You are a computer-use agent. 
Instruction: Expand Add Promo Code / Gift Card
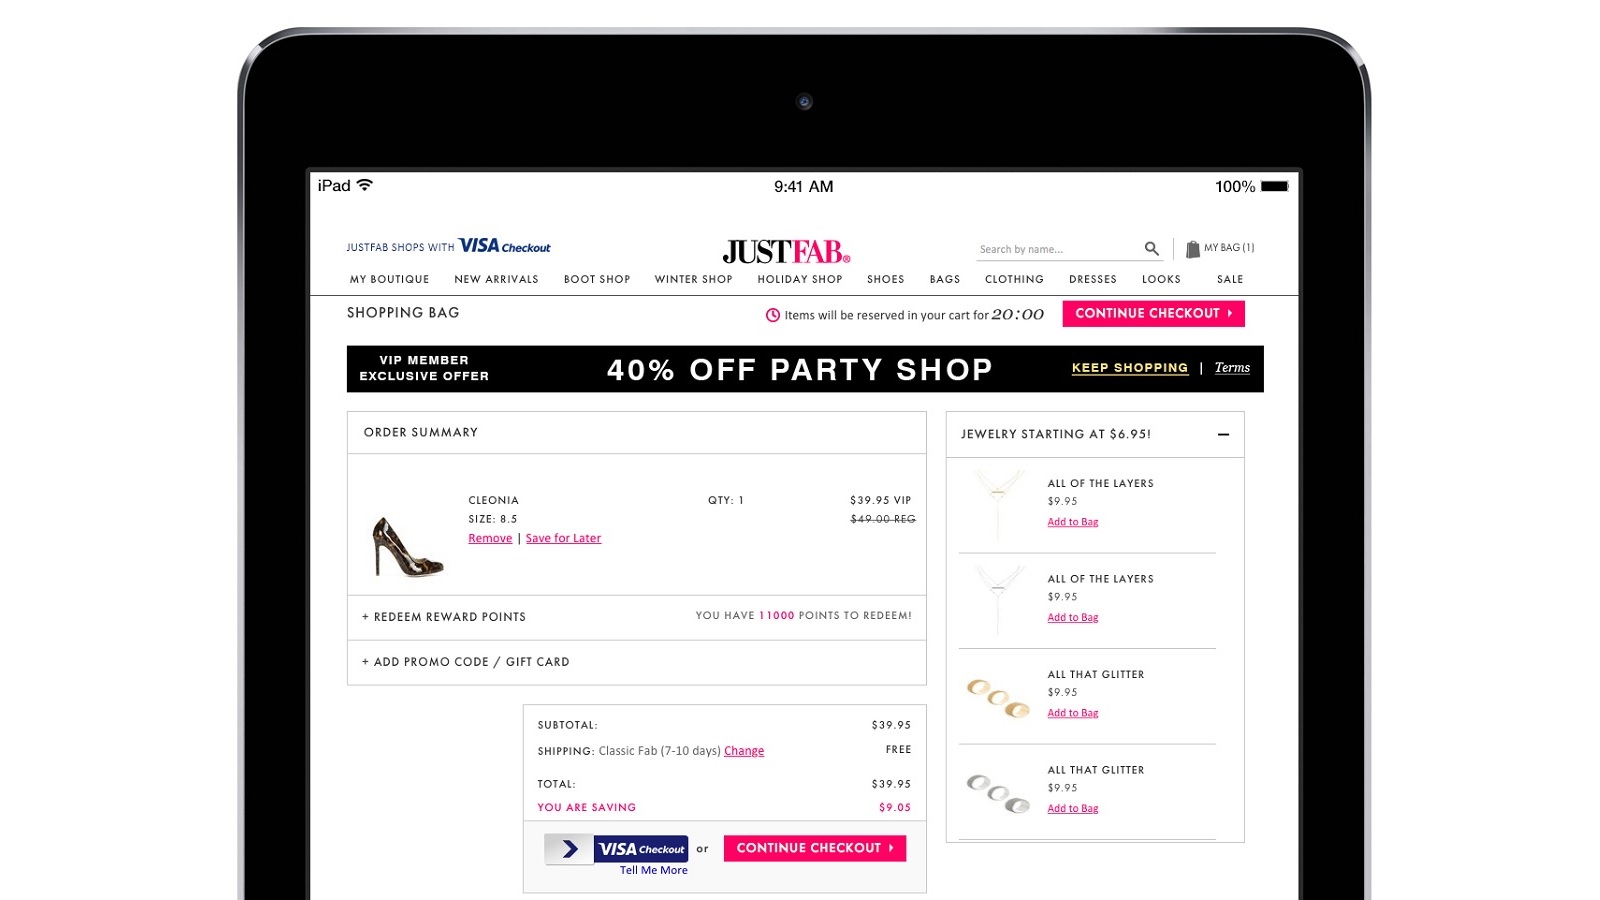pyautogui.click(x=466, y=662)
